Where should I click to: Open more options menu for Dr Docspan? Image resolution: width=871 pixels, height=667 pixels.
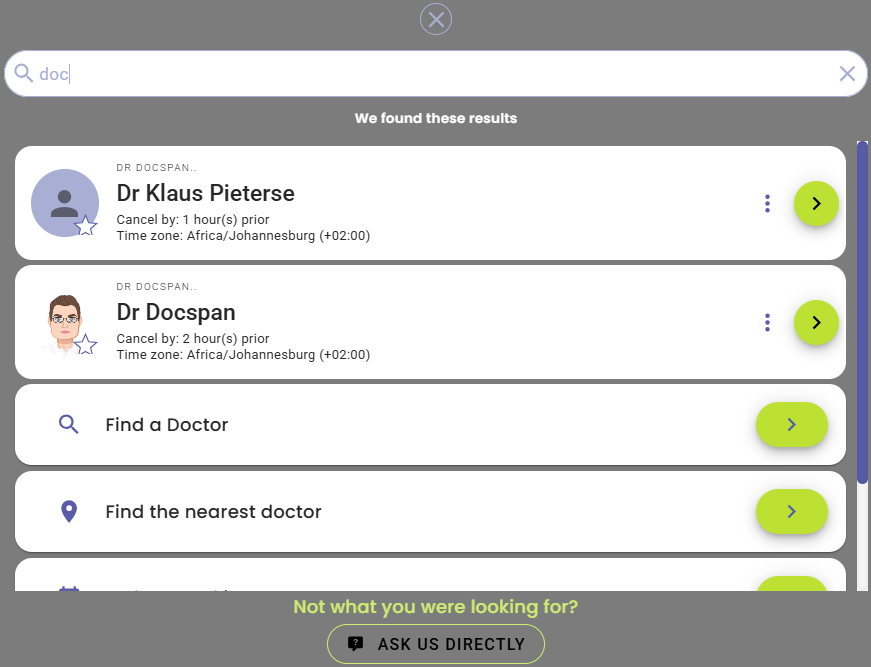pyautogui.click(x=767, y=322)
